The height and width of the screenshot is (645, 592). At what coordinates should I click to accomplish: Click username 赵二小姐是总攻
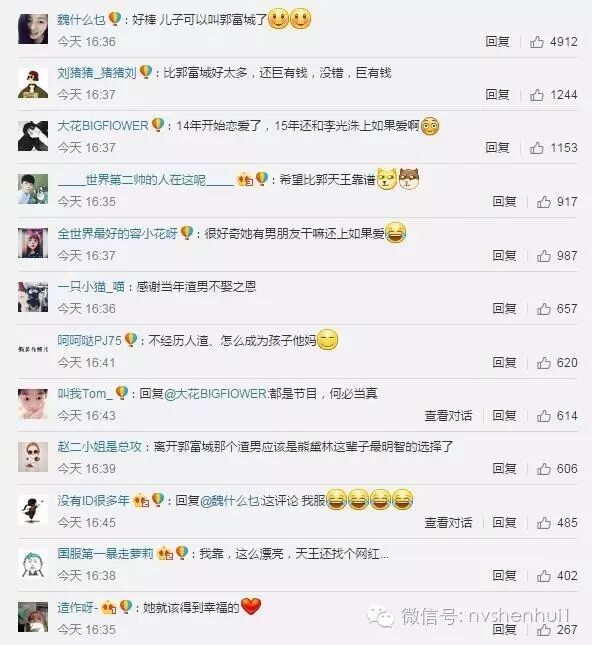(100, 447)
